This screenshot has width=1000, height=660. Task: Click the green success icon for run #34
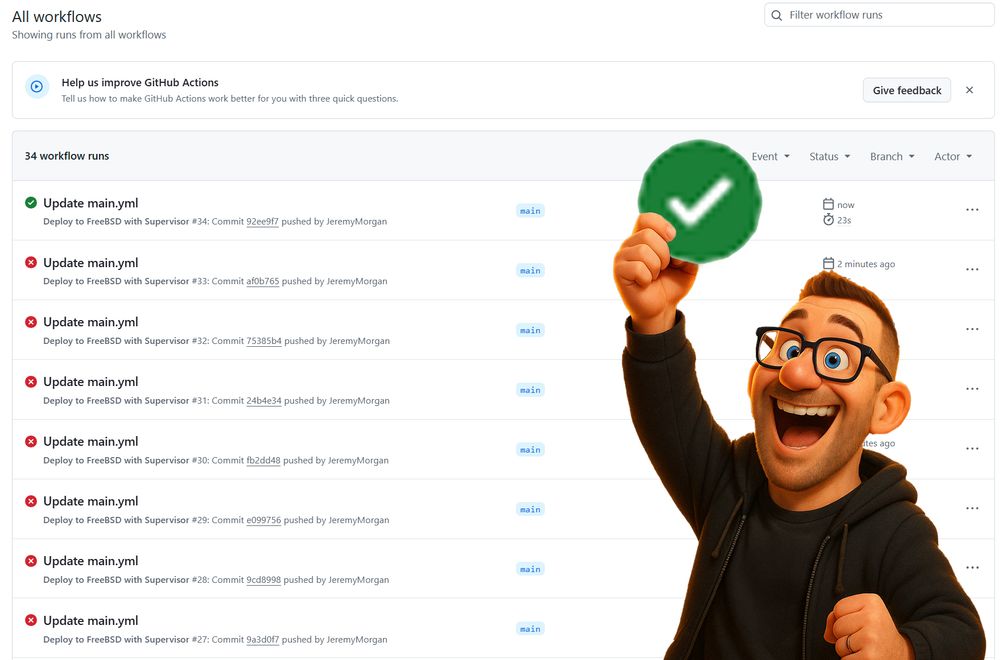pyautogui.click(x=31, y=203)
